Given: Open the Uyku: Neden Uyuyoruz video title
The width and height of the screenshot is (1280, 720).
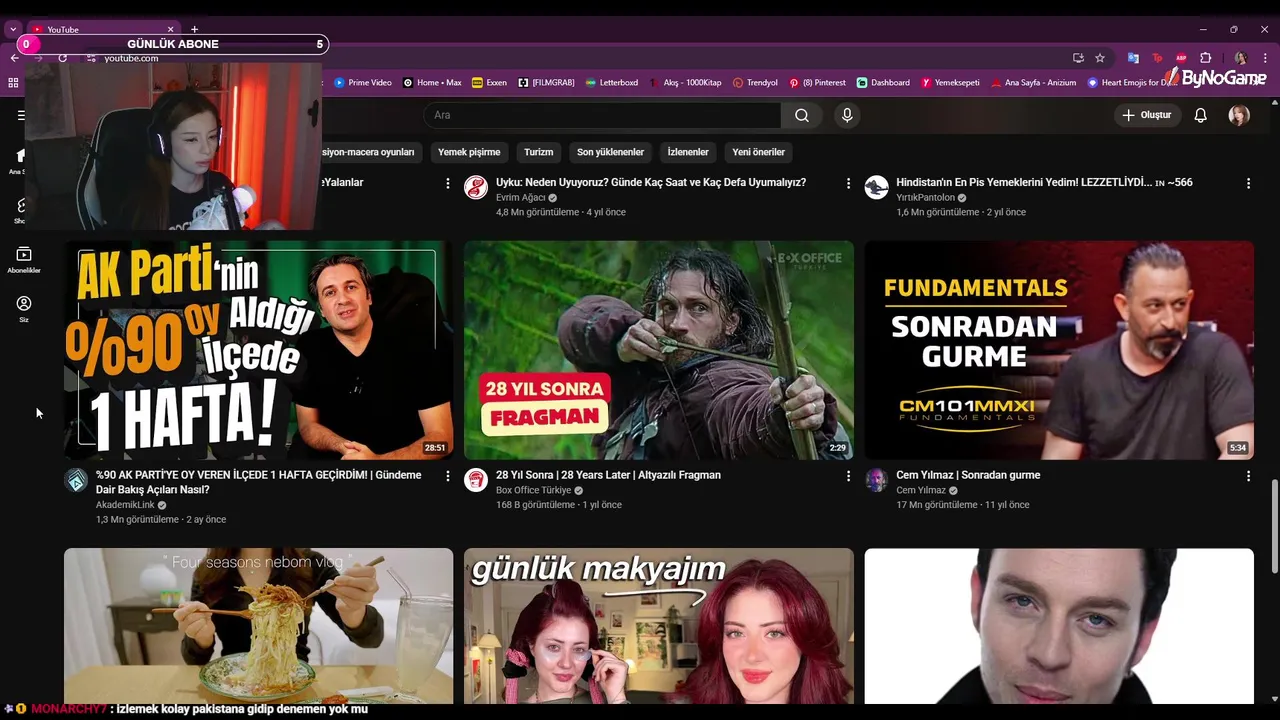Looking at the screenshot, I should (x=651, y=183).
